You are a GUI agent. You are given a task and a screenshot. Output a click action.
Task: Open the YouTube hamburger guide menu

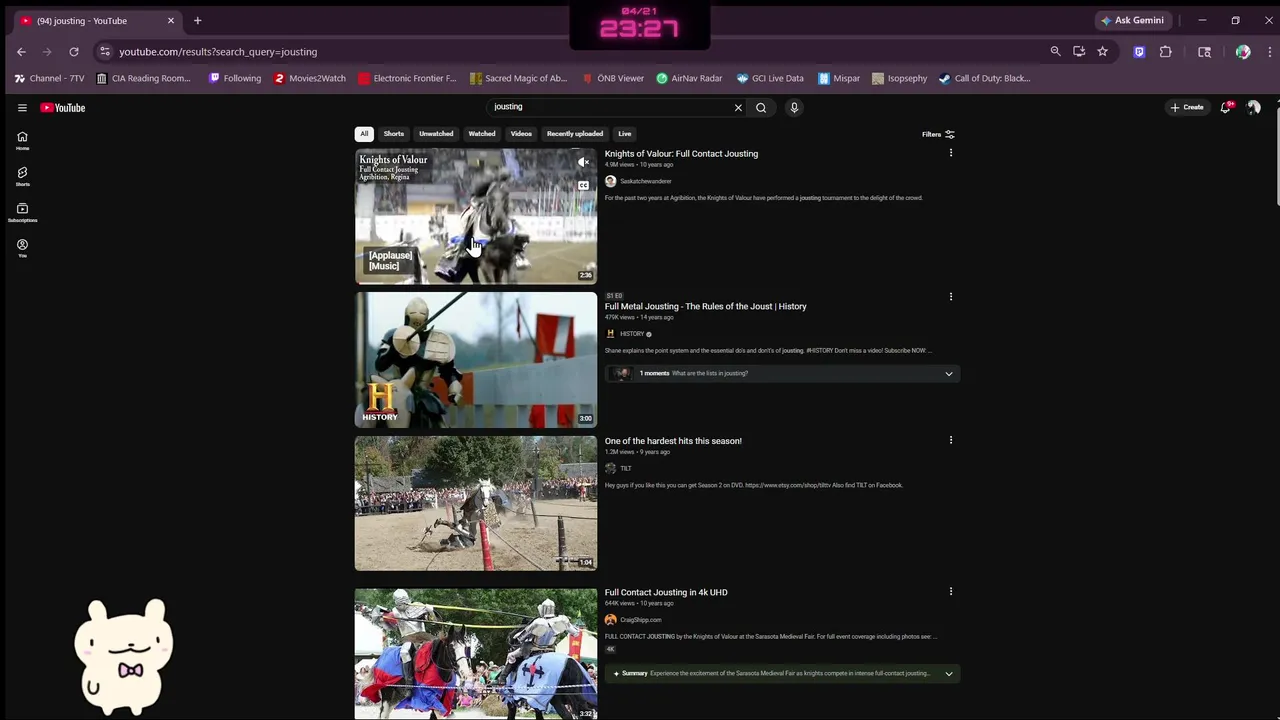(x=22, y=107)
